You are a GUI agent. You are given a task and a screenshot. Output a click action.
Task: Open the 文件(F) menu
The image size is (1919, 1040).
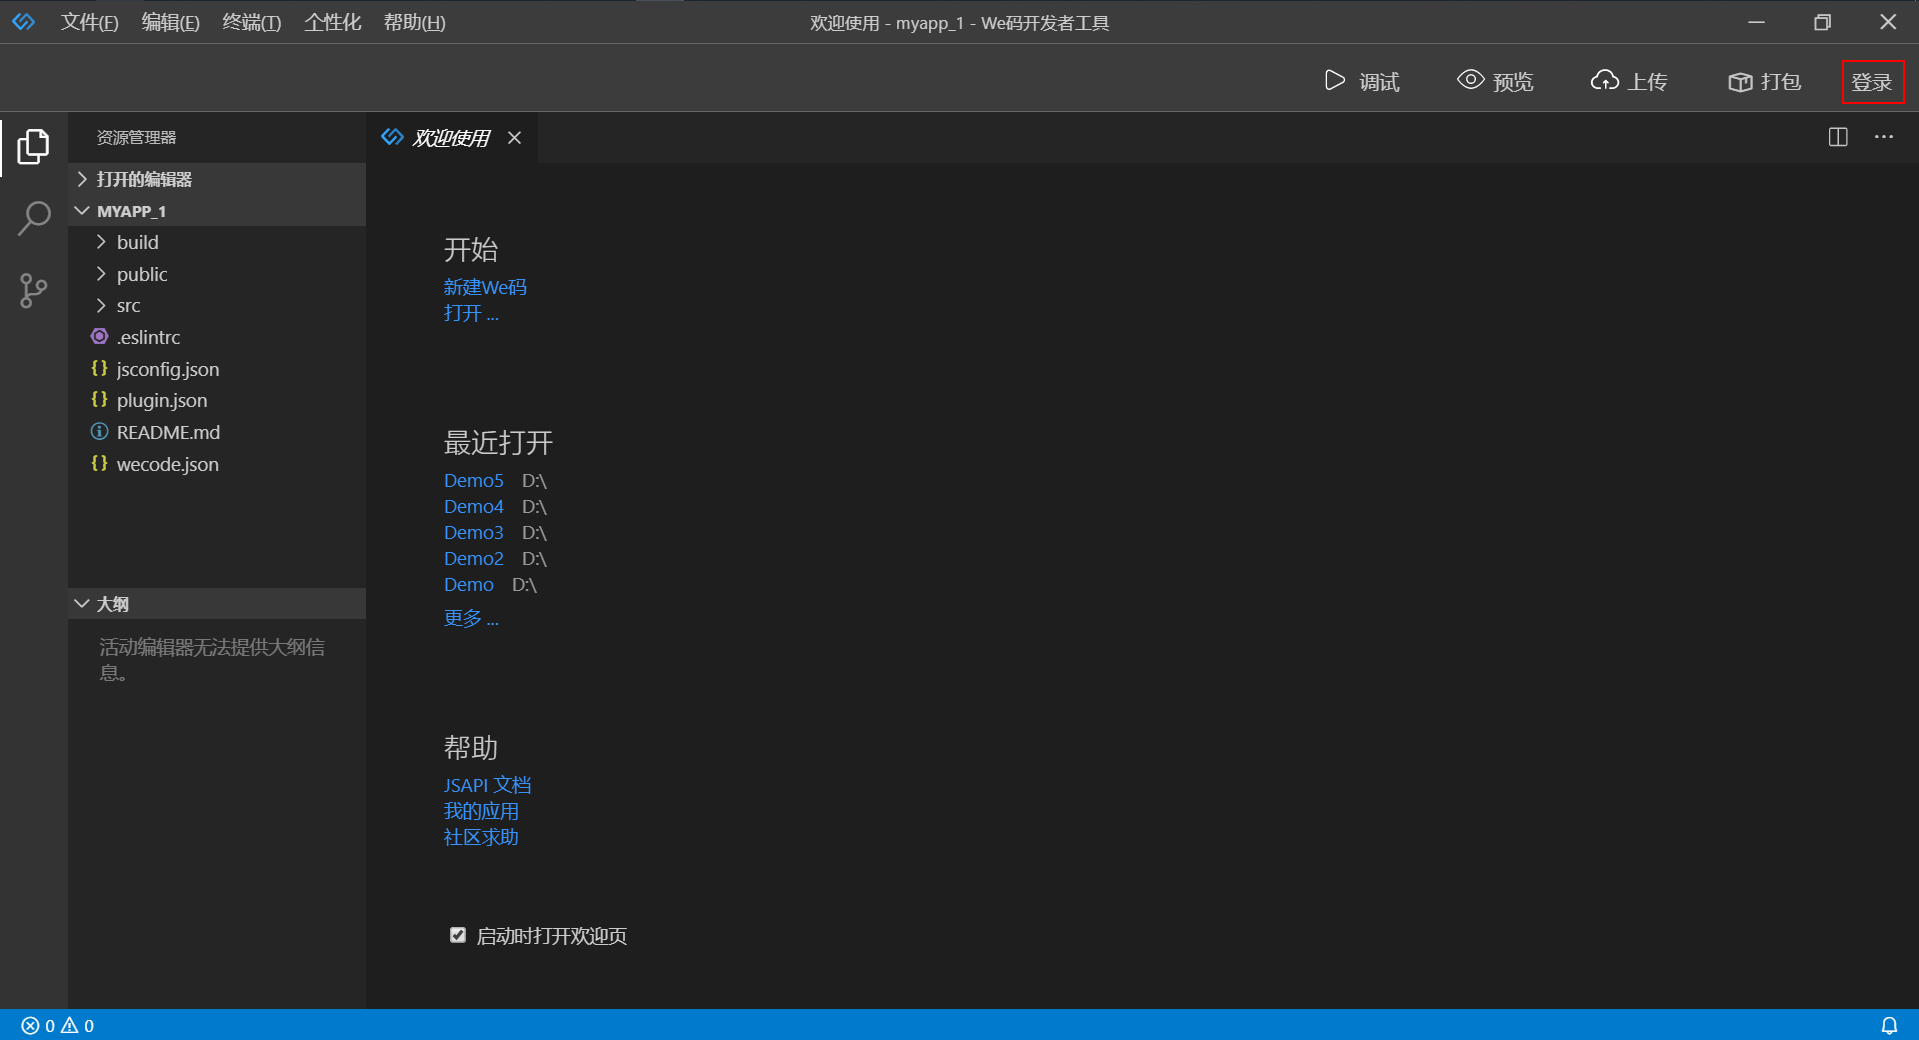(x=89, y=22)
